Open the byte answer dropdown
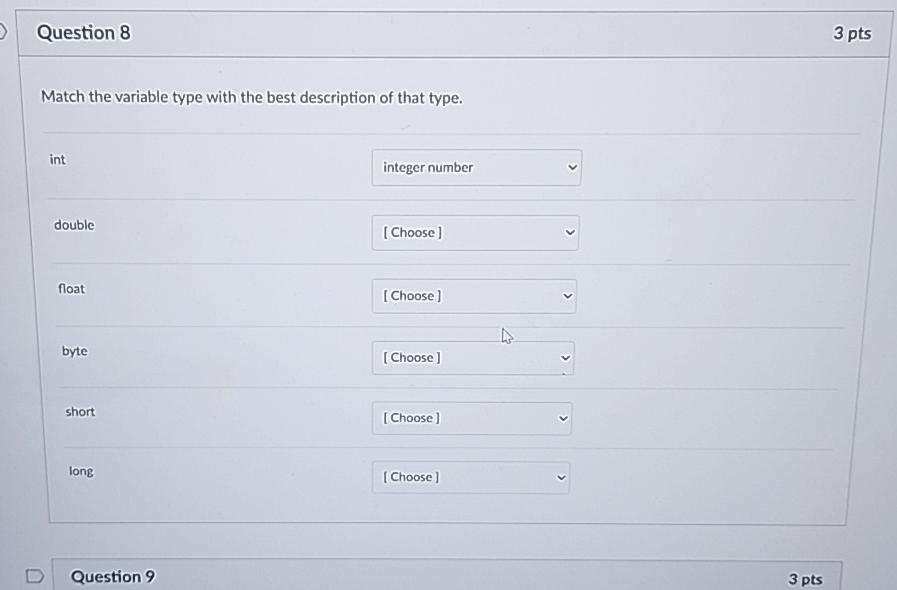Screen dimensions: 897x590 point(473,357)
